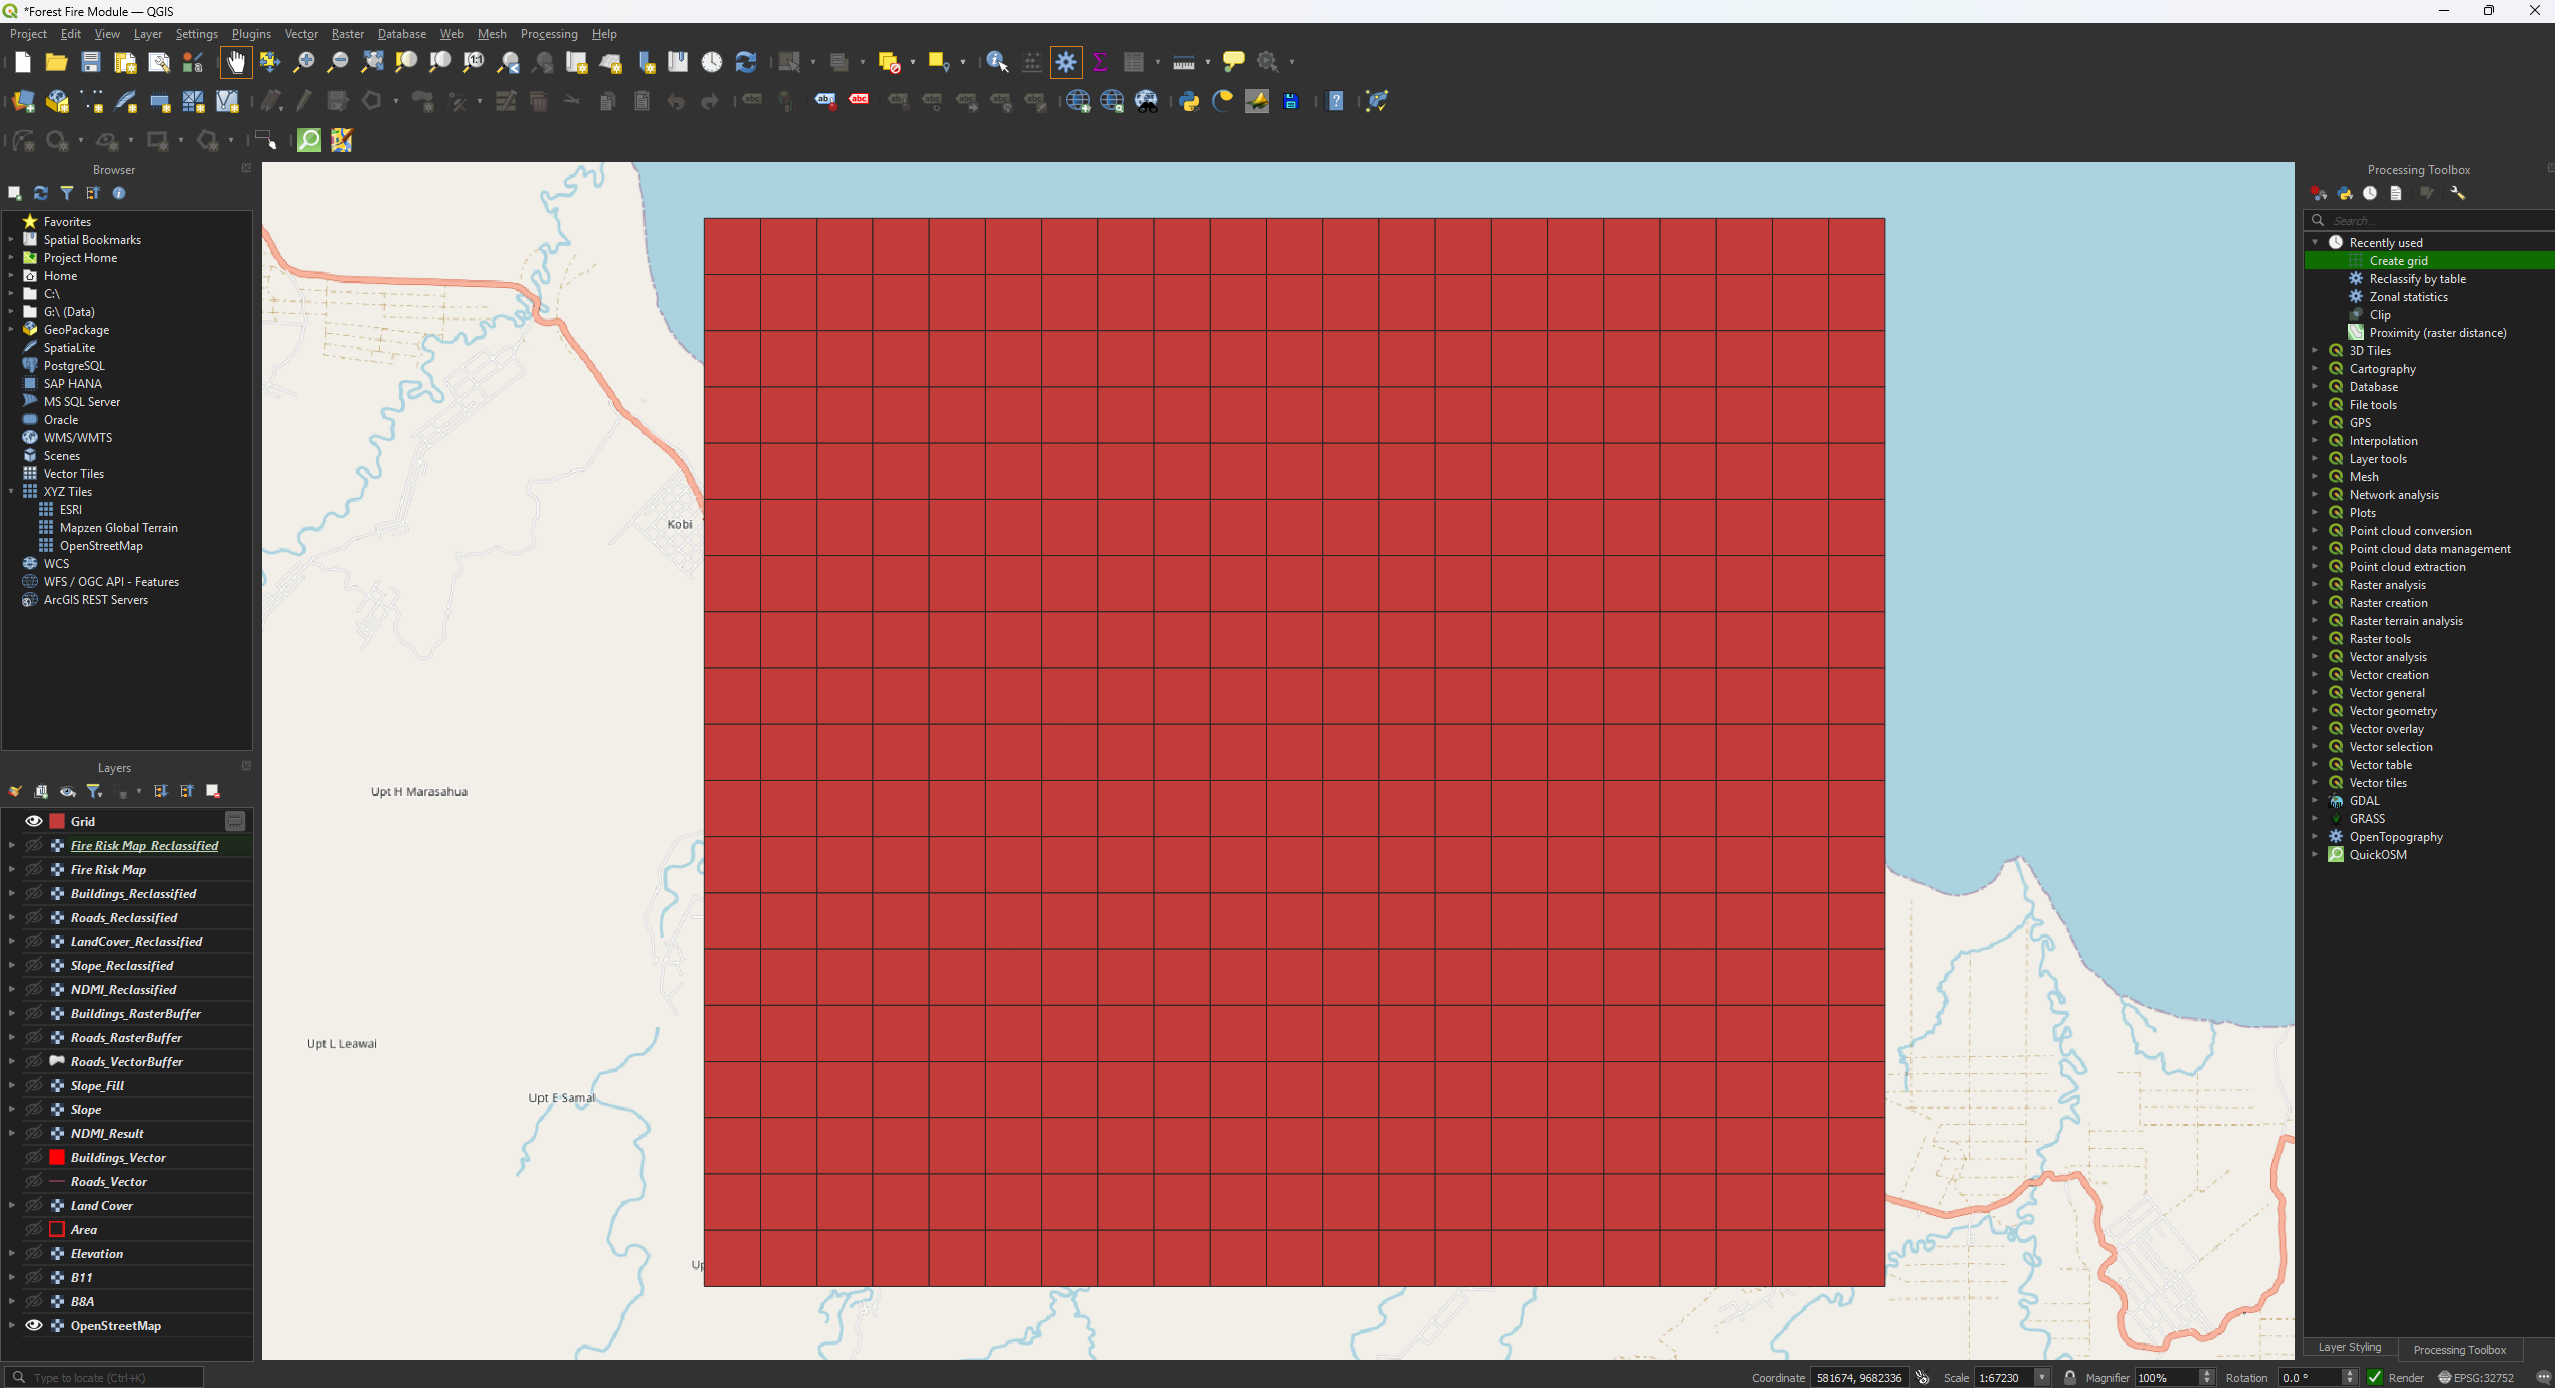Viewport: 2555px width, 1388px height.
Task: Collapse the XYZ Tiles browser node
Action: point(11,492)
